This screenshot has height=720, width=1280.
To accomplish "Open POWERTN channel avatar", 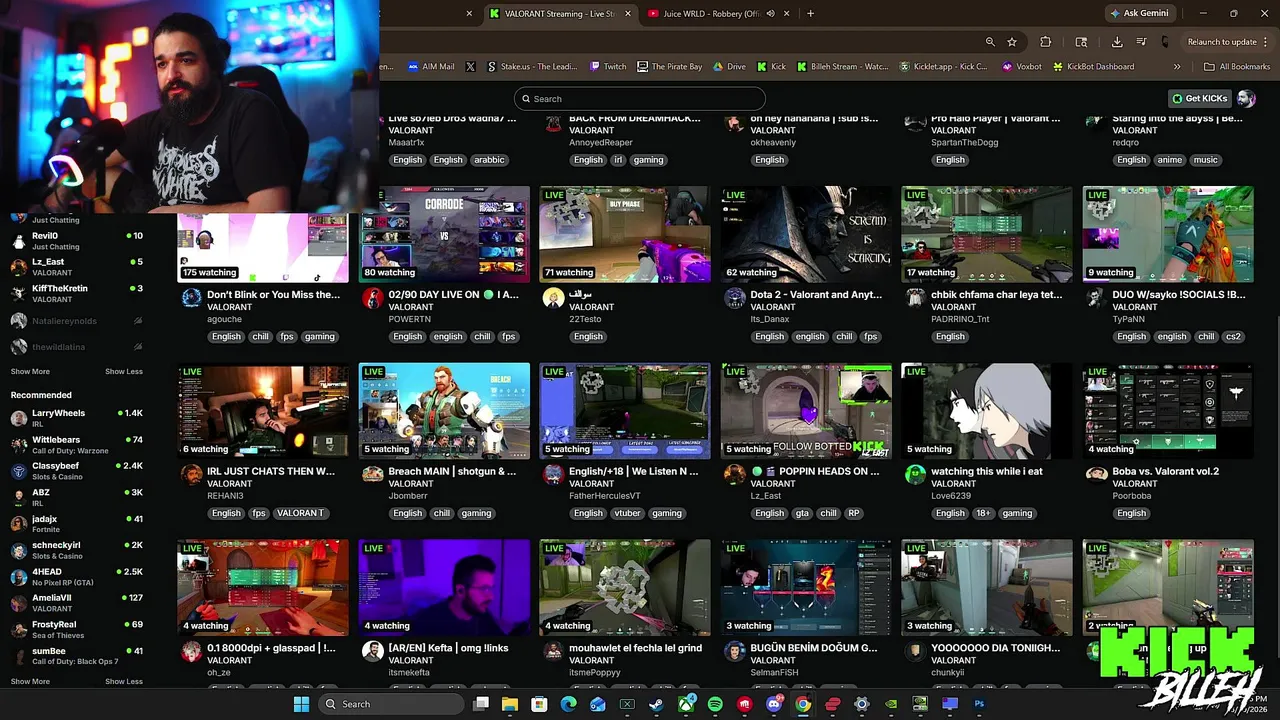I will (x=372, y=297).
